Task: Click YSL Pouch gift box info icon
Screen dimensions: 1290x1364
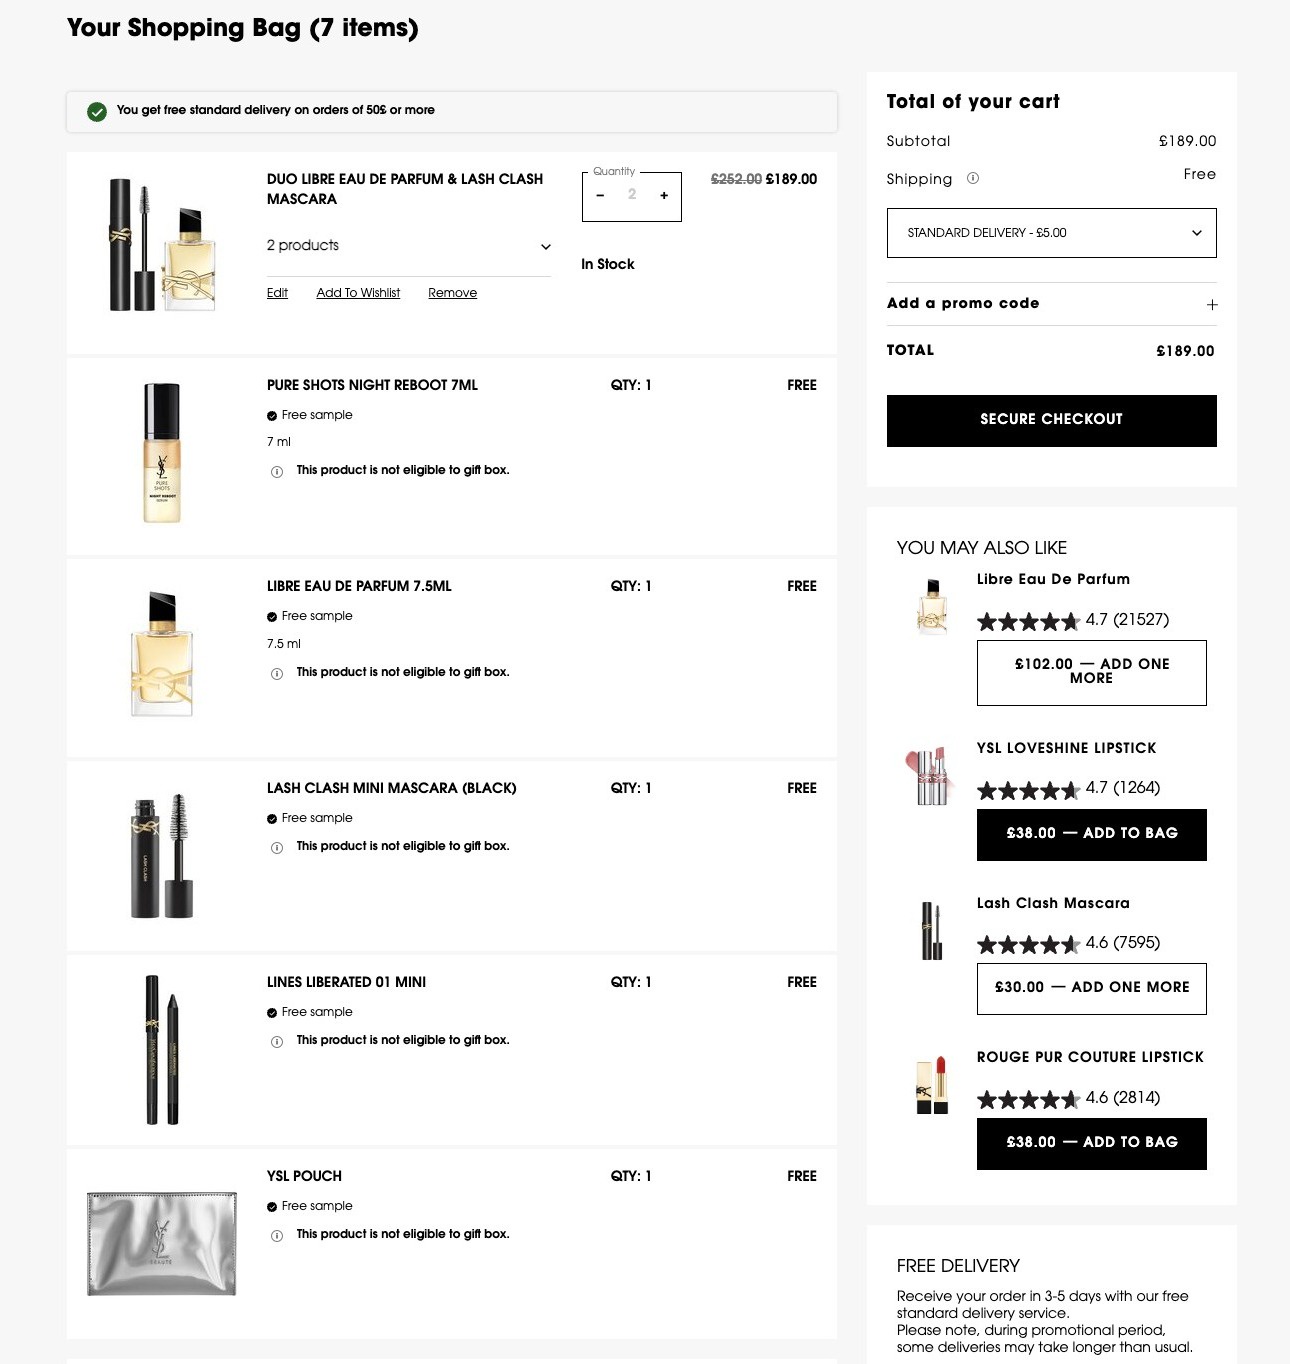Action: [277, 1235]
